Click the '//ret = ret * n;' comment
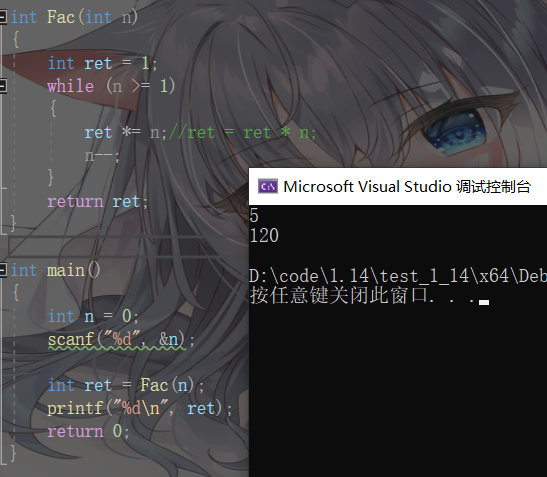 pos(243,133)
